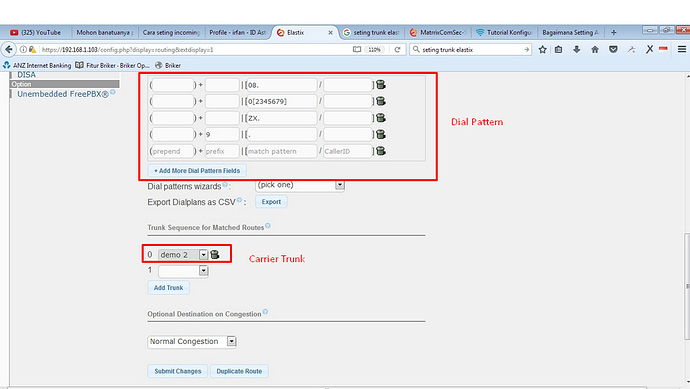The image size is (690, 389).
Task: Click help icon by Trunk Sequence for Matched Routes
Action: click(268, 226)
